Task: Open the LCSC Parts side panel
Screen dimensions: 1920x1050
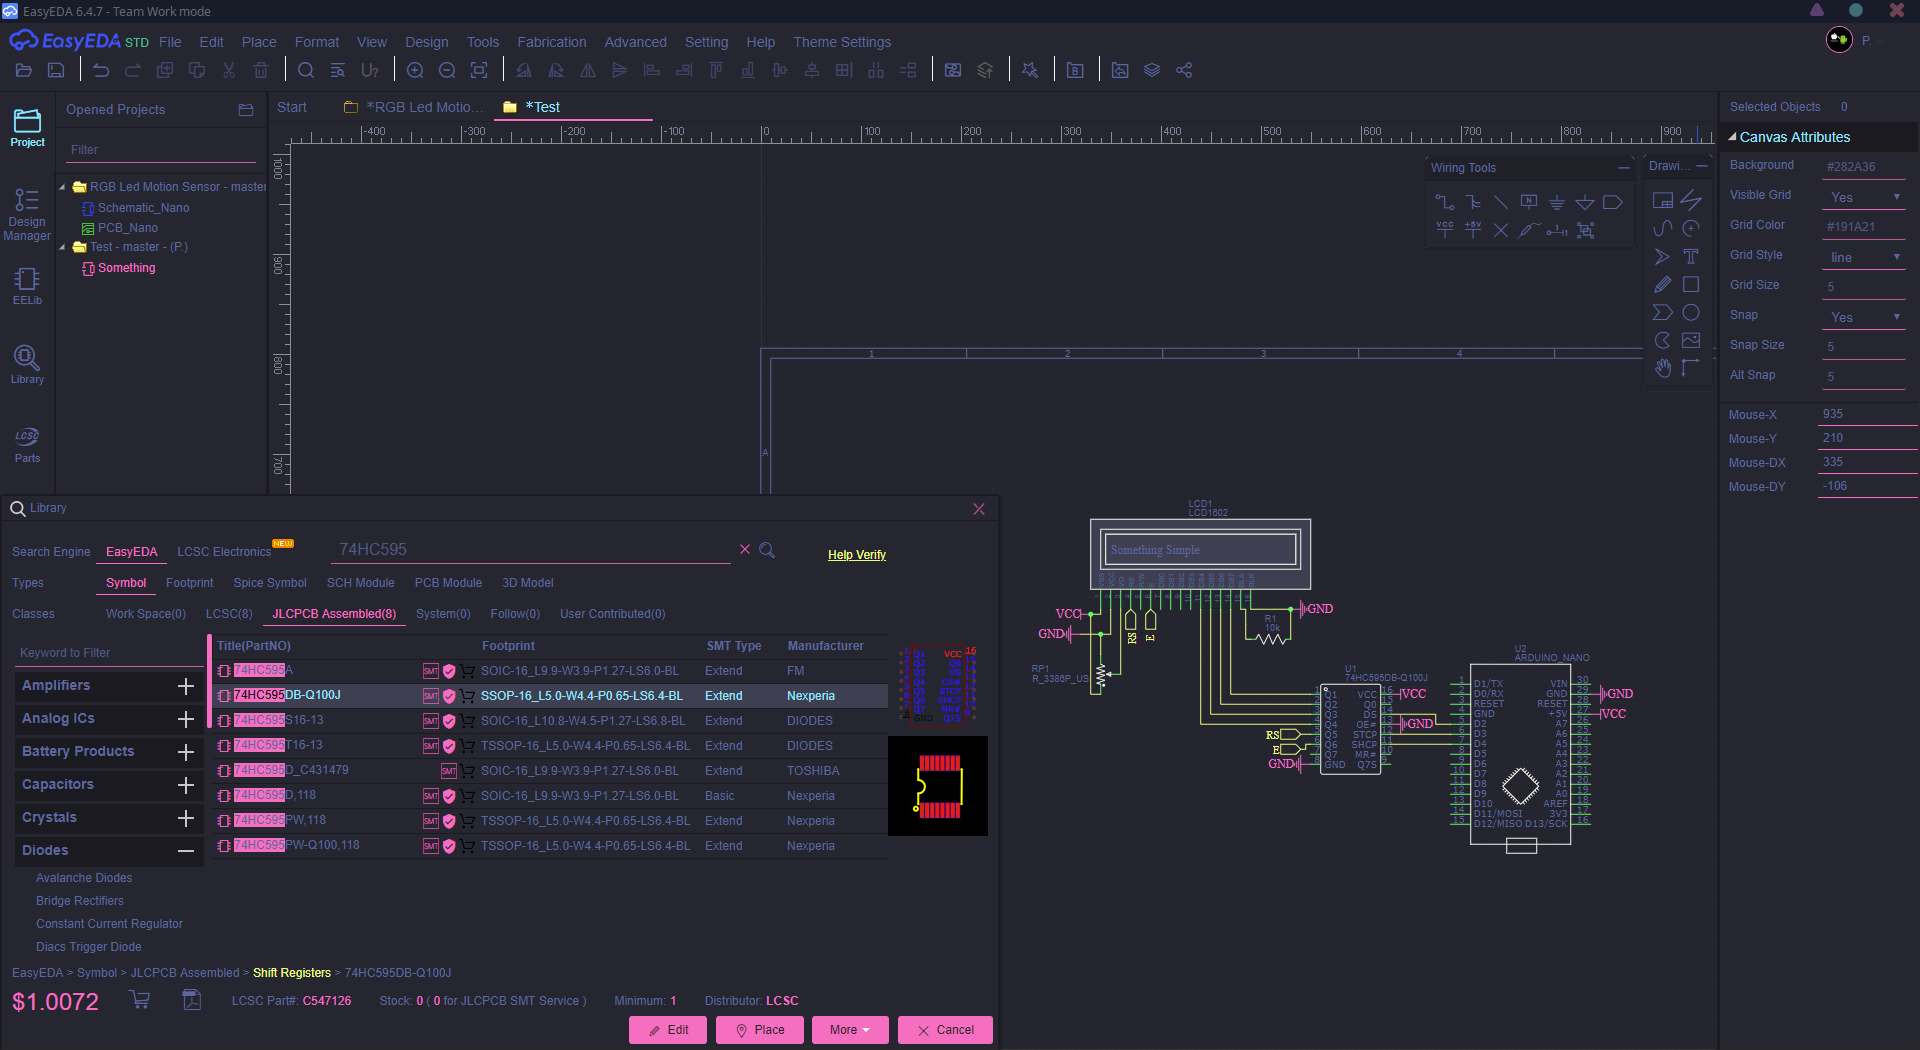Action: tap(27, 444)
